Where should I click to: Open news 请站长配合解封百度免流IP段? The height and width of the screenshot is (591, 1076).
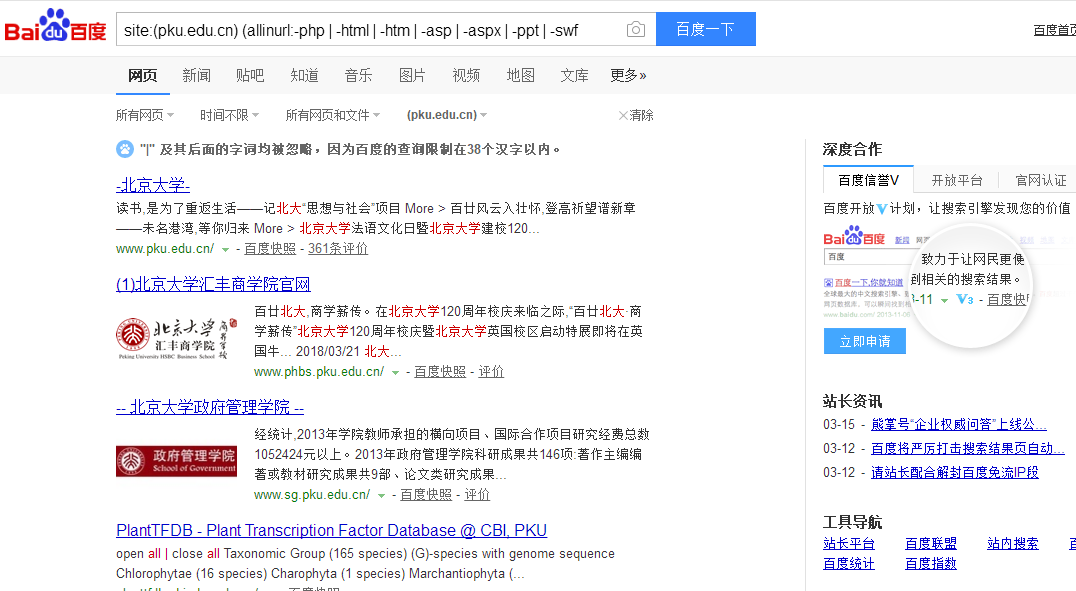pyautogui.click(x=955, y=472)
